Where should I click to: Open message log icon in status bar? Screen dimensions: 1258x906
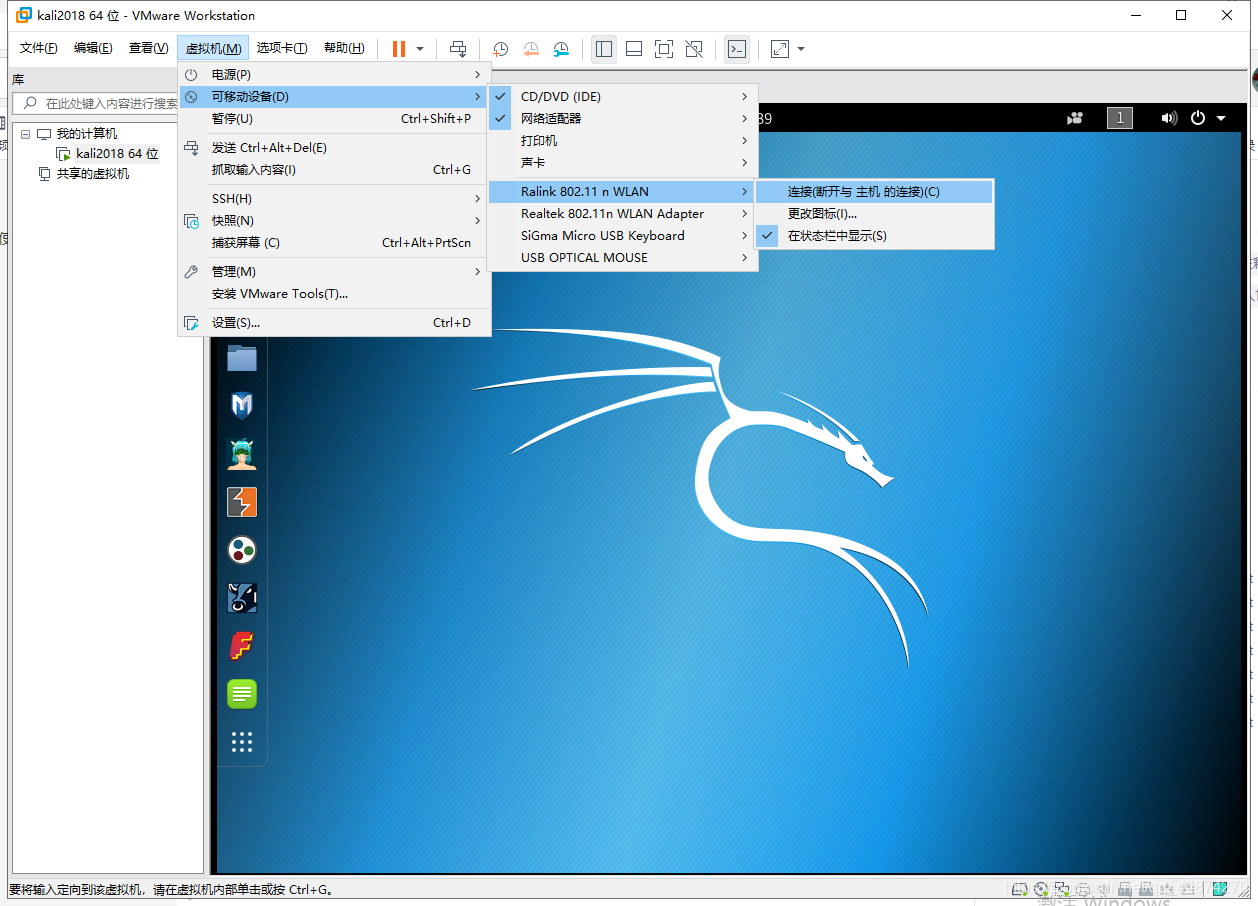pyautogui.click(x=1220, y=888)
